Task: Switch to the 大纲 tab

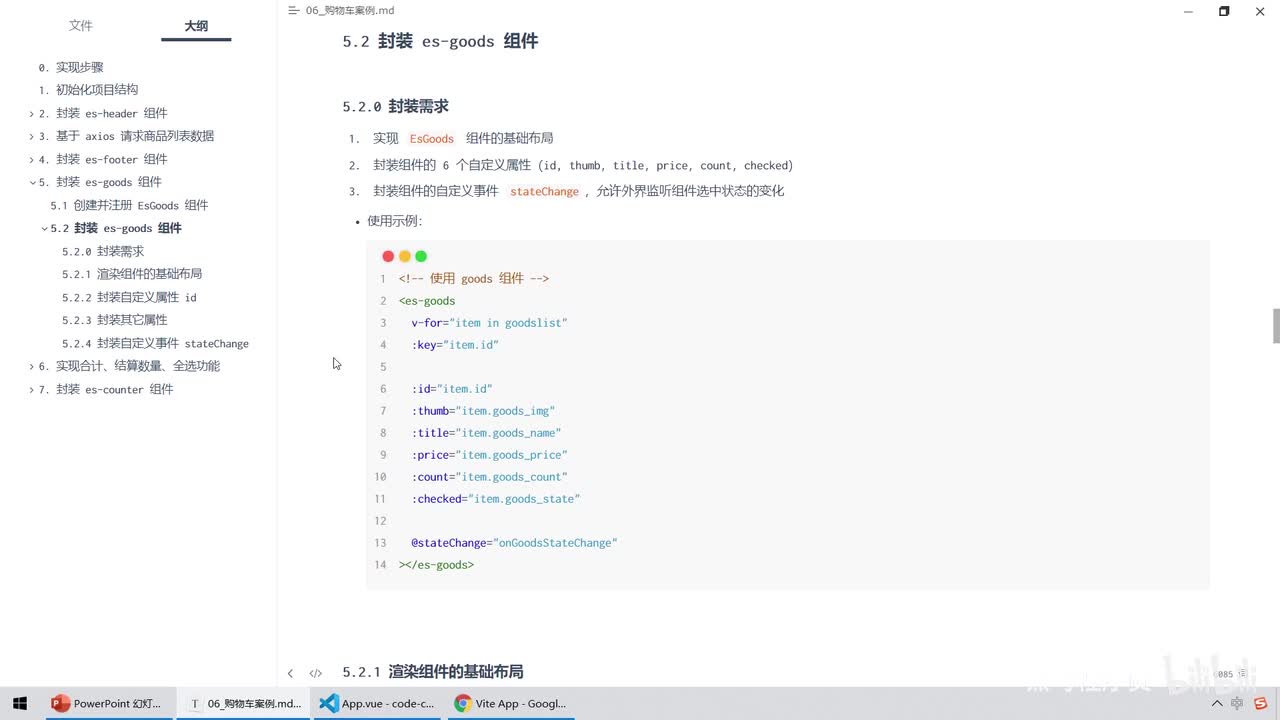Action: pyautogui.click(x=196, y=26)
